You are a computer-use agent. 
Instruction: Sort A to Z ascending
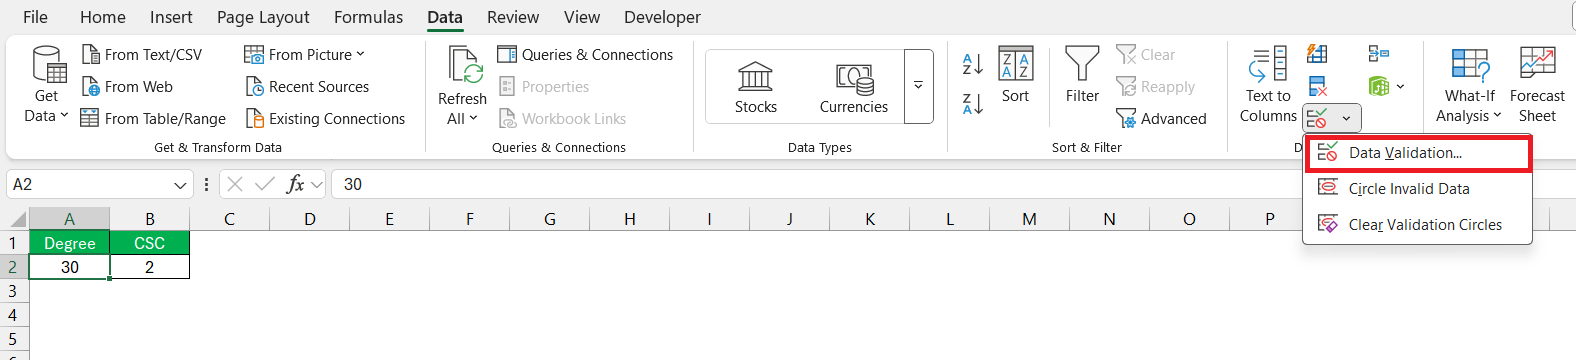972,64
